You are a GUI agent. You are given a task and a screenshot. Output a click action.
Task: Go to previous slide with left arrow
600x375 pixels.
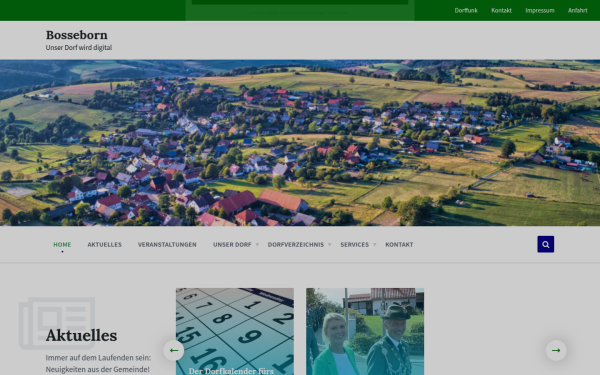tap(174, 350)
